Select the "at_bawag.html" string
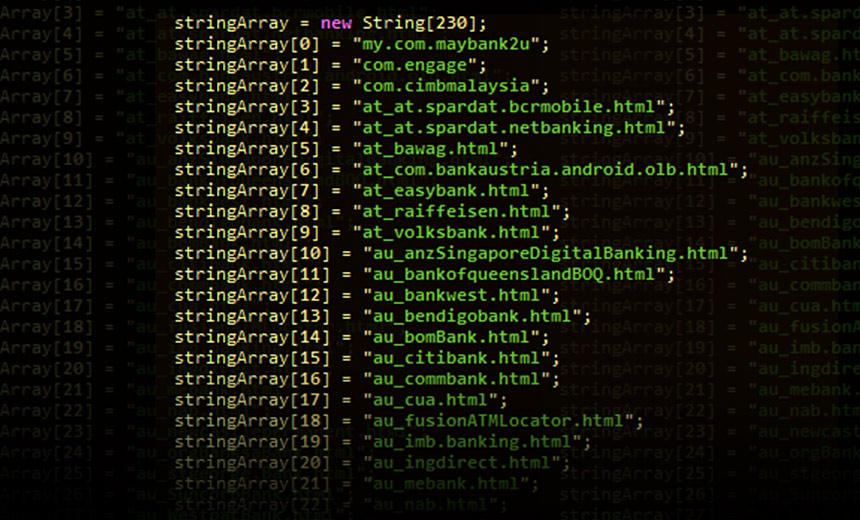The width and height of the screenshot is (860, 520). click(431, 149)
